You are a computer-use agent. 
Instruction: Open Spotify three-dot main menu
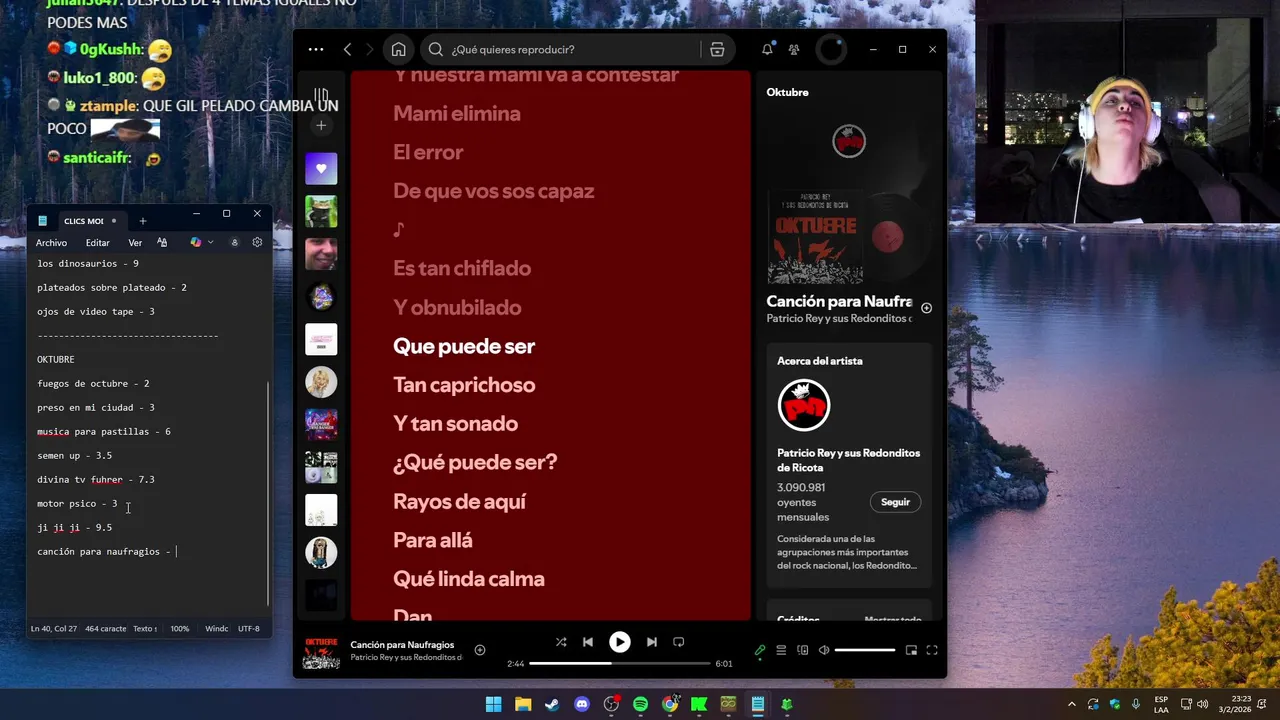pyautogui.click(x=316, y=49)
